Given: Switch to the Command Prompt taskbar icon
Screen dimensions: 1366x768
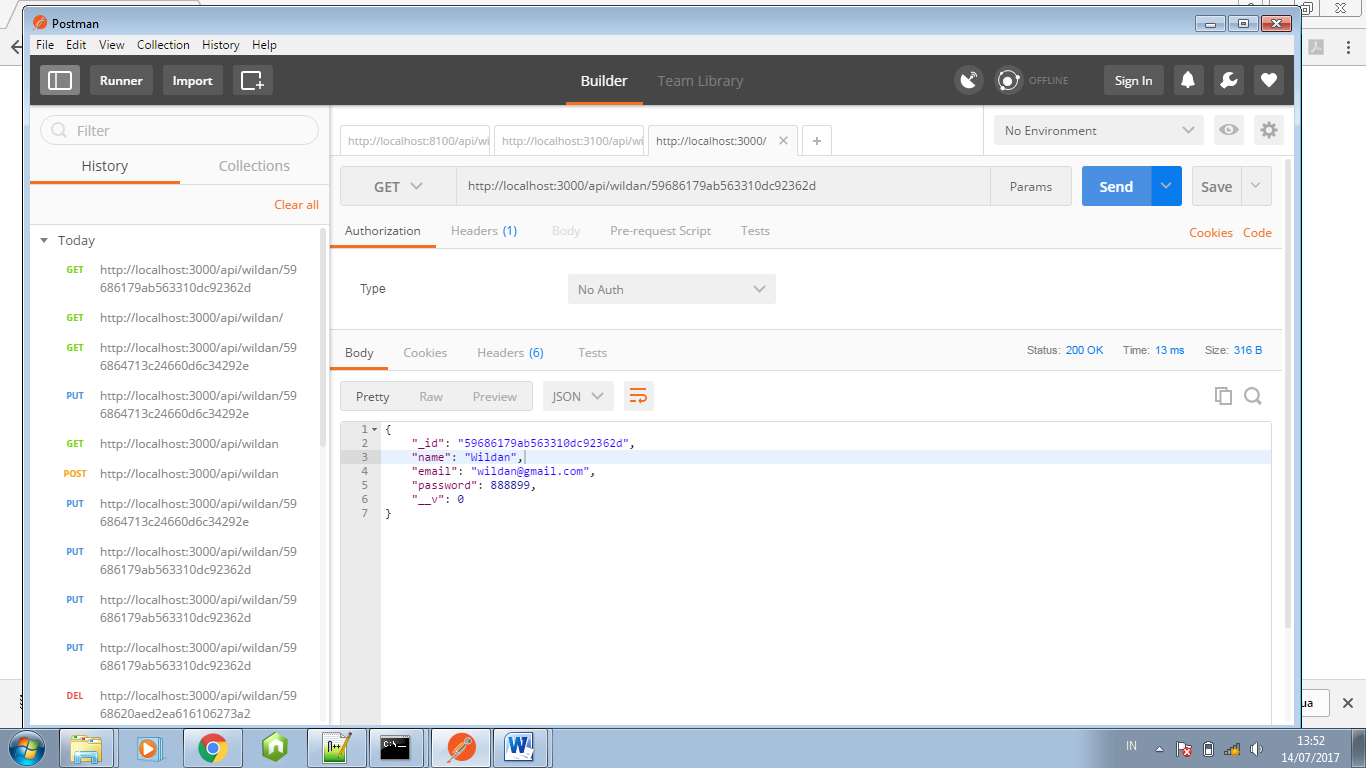Looking at the screenshot, I should coord(395,747).
